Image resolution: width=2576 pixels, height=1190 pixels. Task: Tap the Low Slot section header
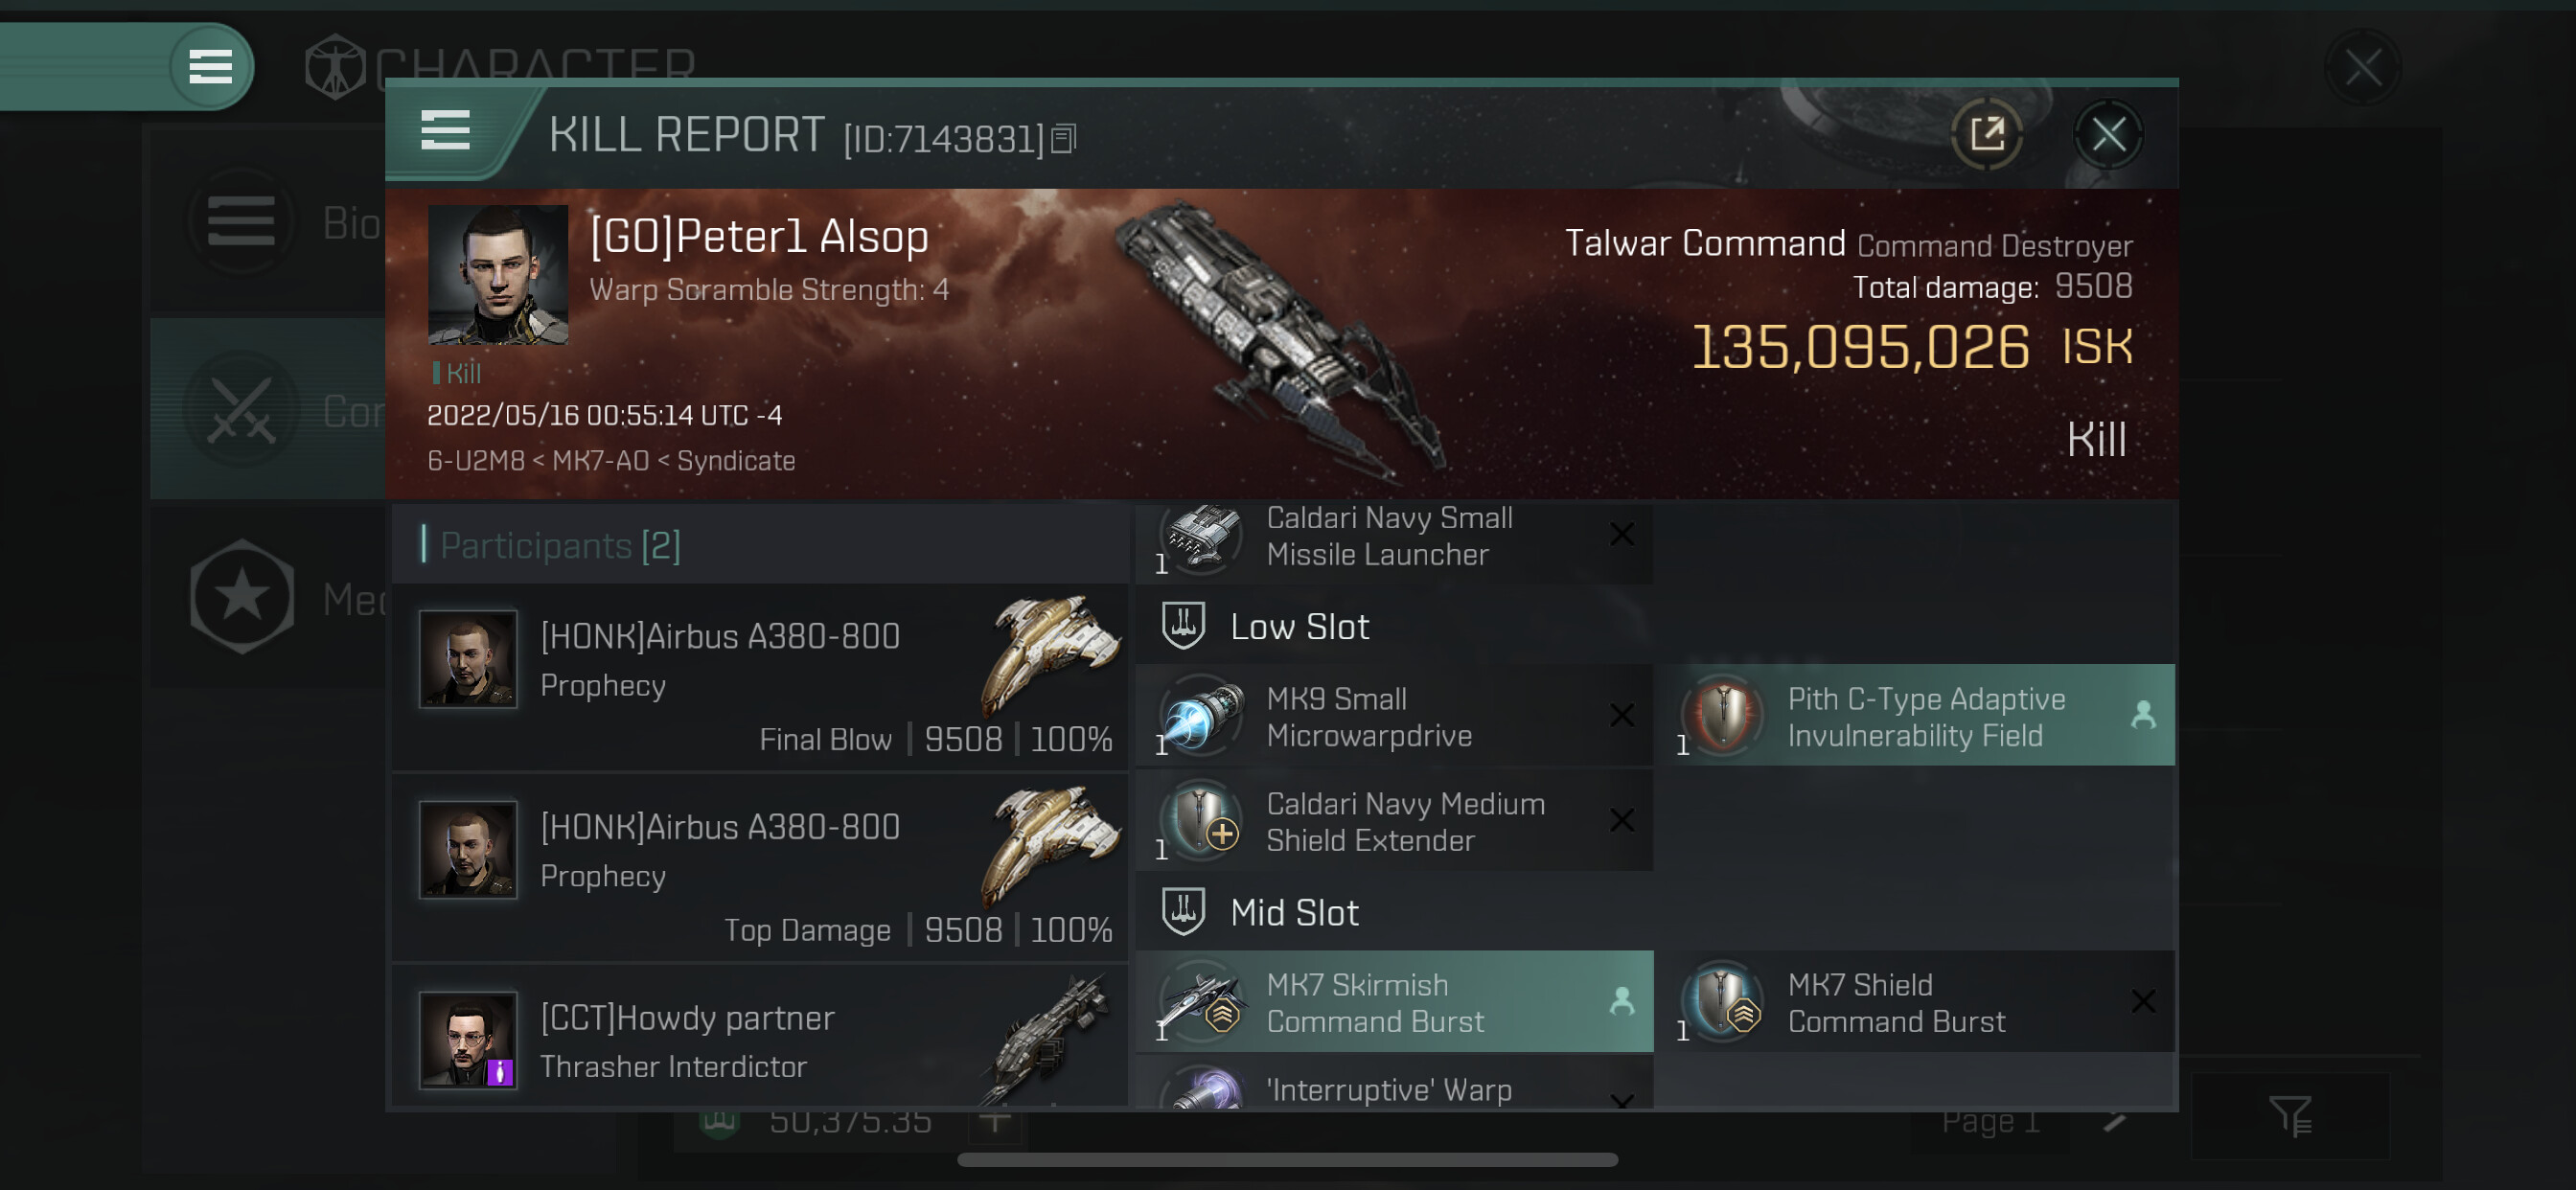click(x=1298, y=627)
